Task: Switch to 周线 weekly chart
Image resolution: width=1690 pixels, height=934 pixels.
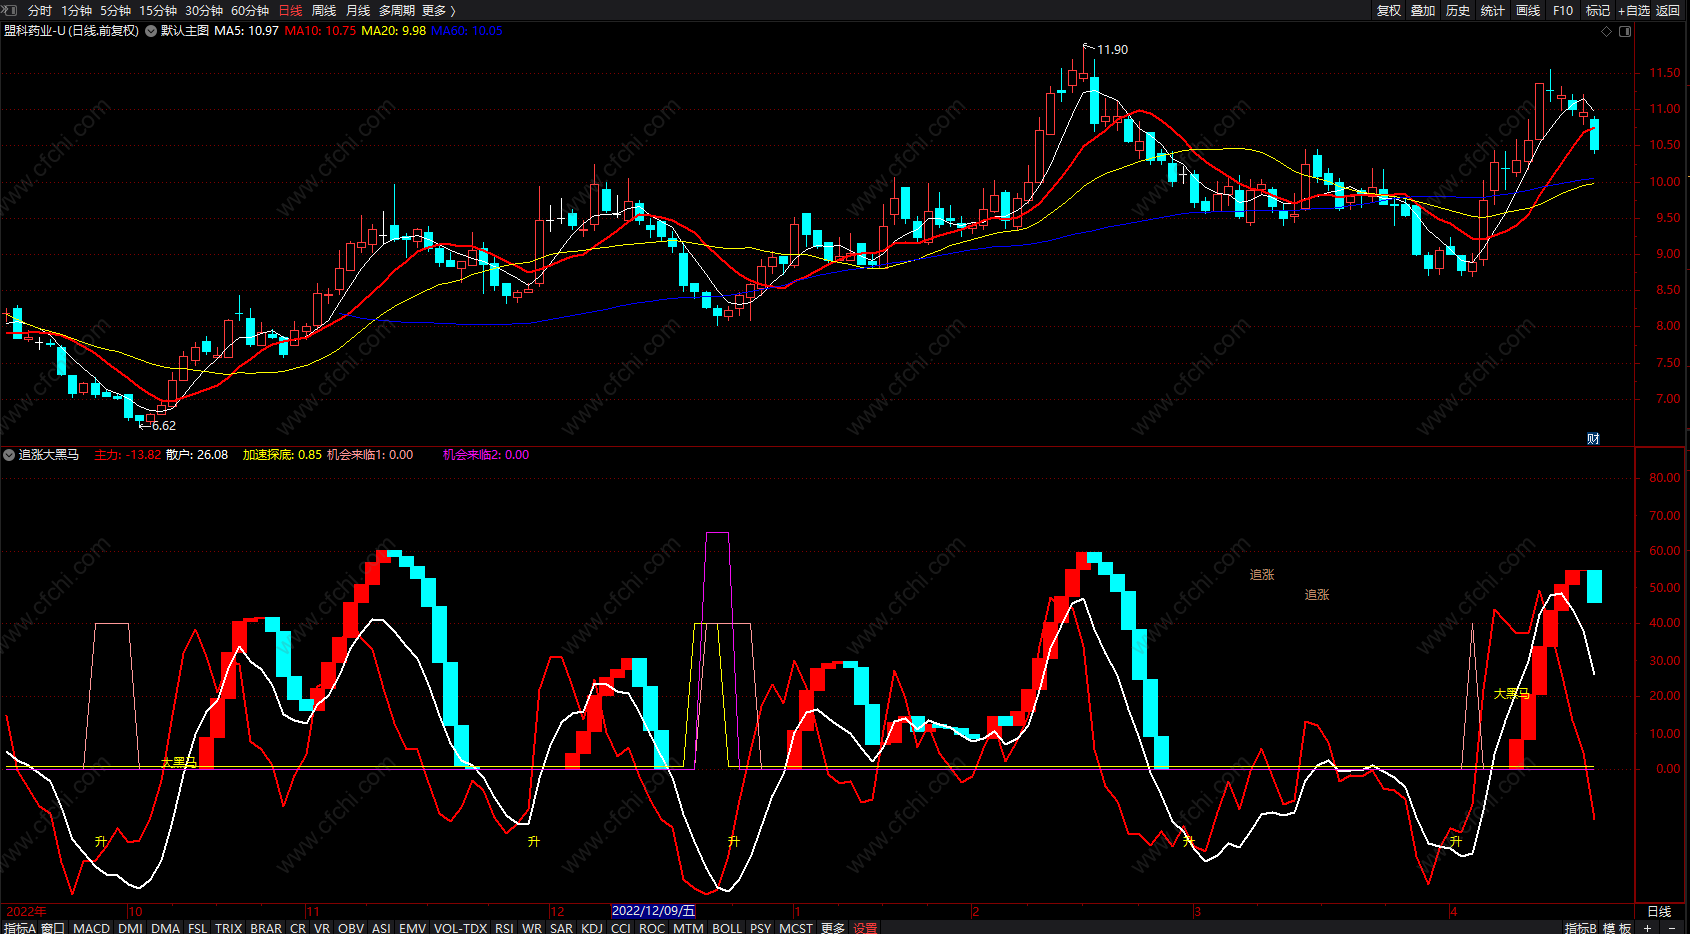Action: click(x=324, y=10)
